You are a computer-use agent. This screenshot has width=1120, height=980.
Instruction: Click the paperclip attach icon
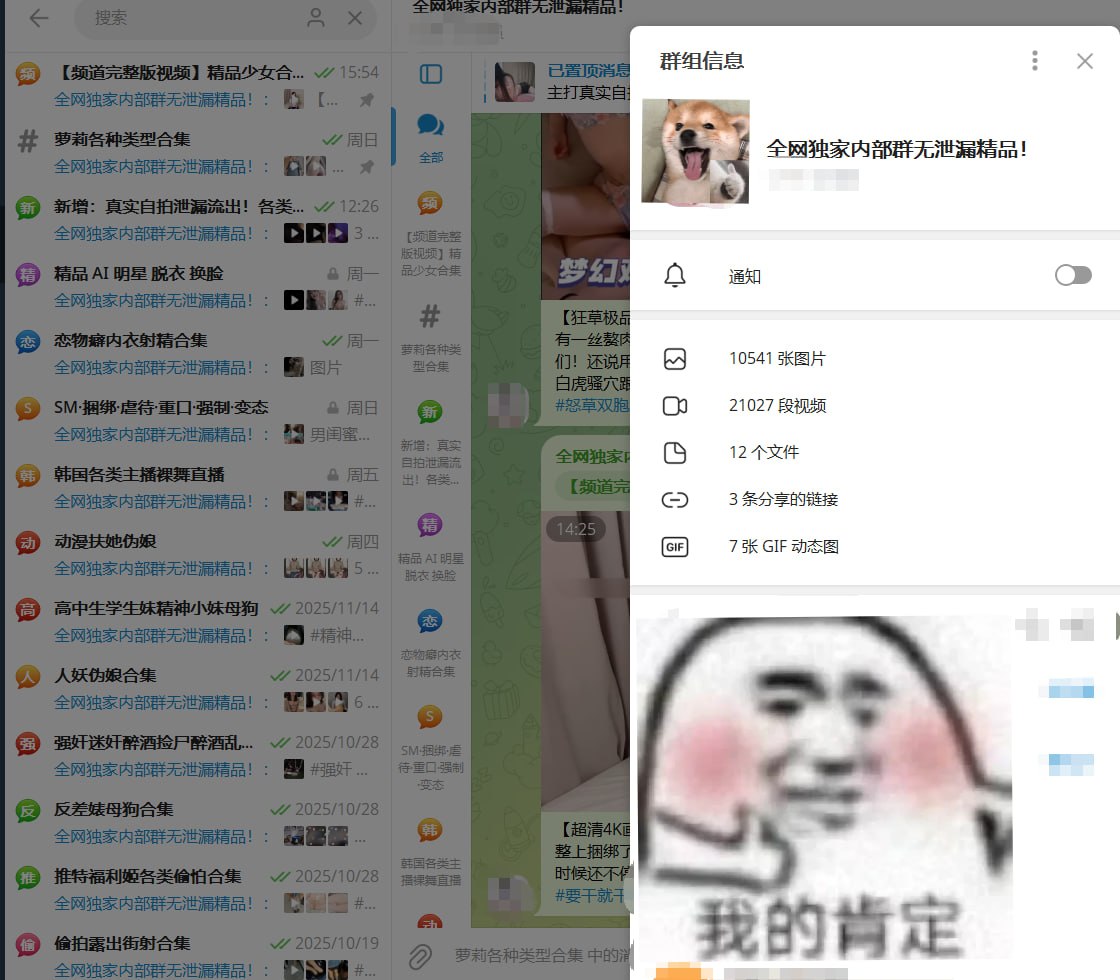coord(420,956)
